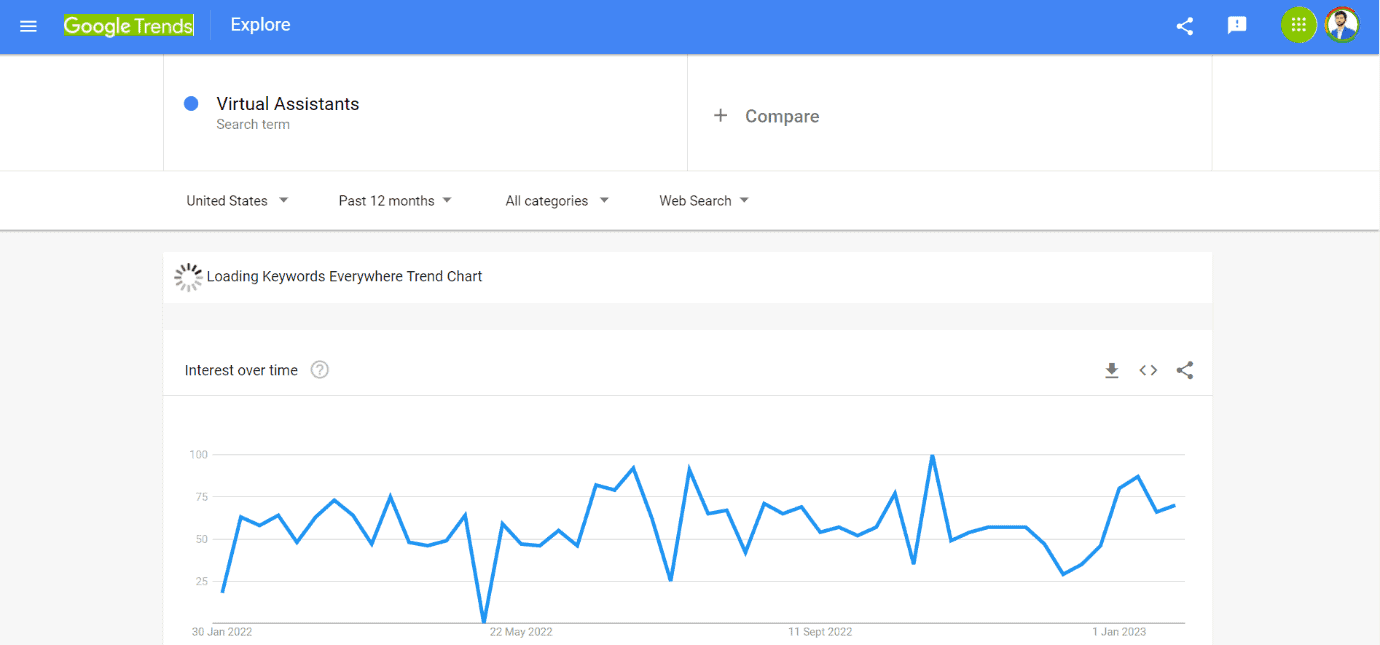Image resolution: width=1380 pixels, height=645 pixels.
Task: Open the Past 12 months dropdown
Action: click(395, 201)
